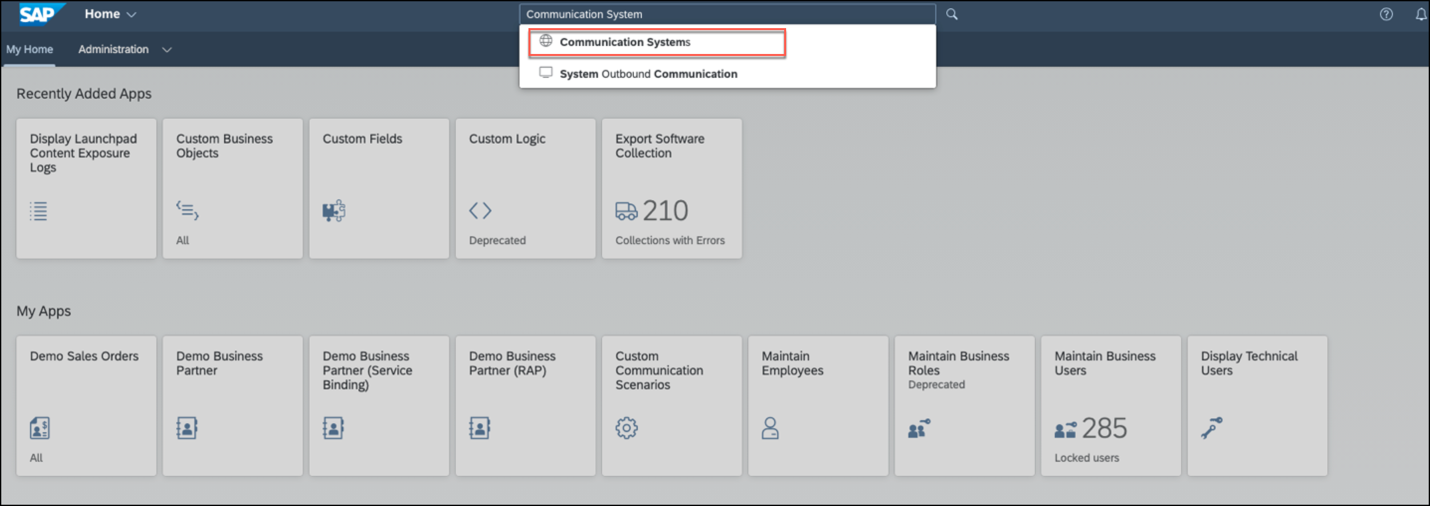The width and height of the screenshot is (1430, 510).
Task: Open the Demo Sales Orders tile
Action: [x=86, y=406]
